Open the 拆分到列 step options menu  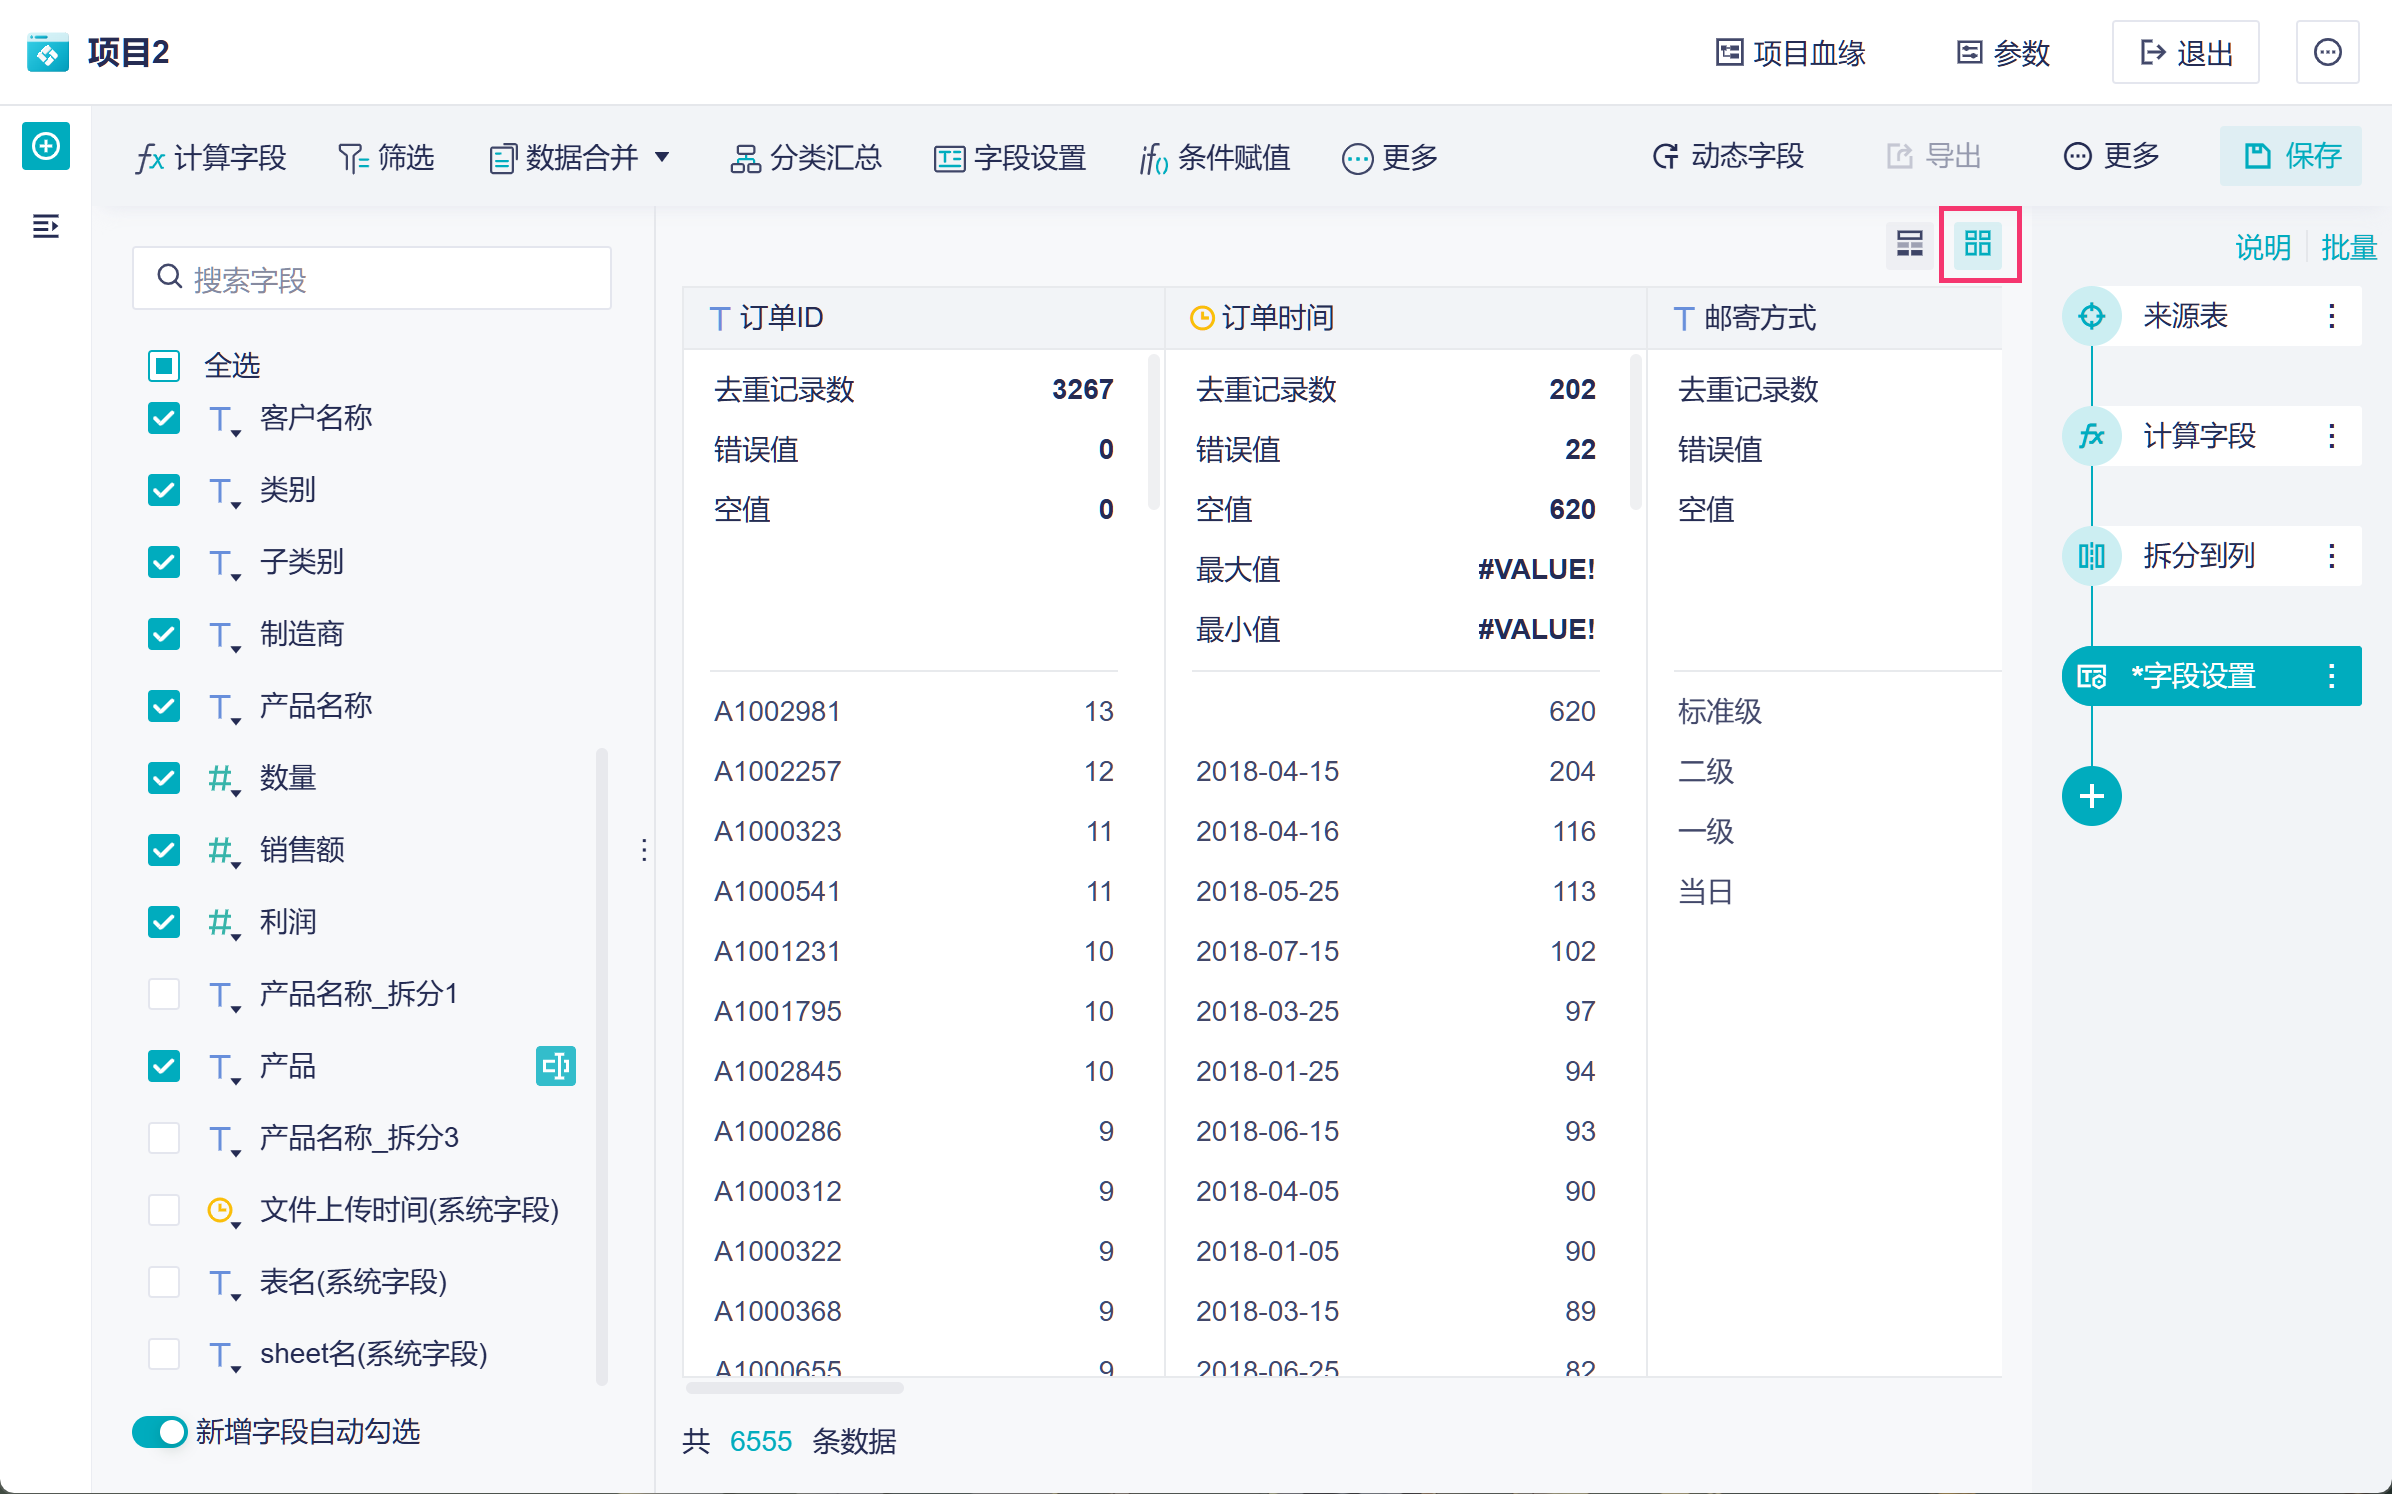(x=2331, y=556)
